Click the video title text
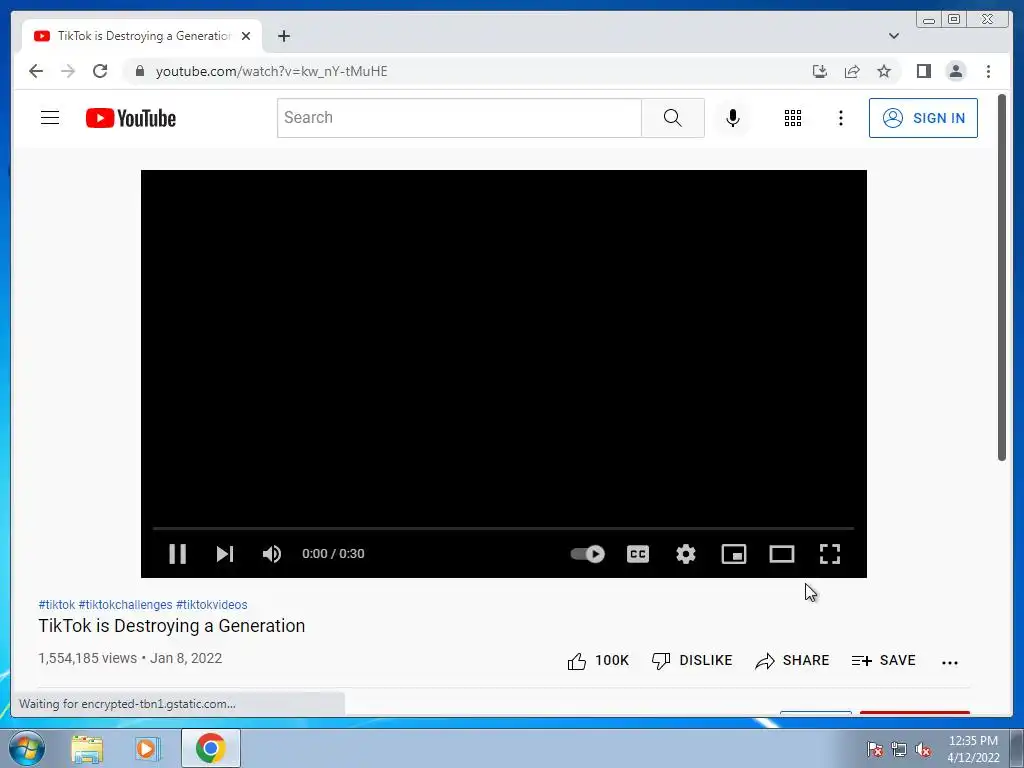The height and width of the screenshot is (768, 1024). click(172, 626)
